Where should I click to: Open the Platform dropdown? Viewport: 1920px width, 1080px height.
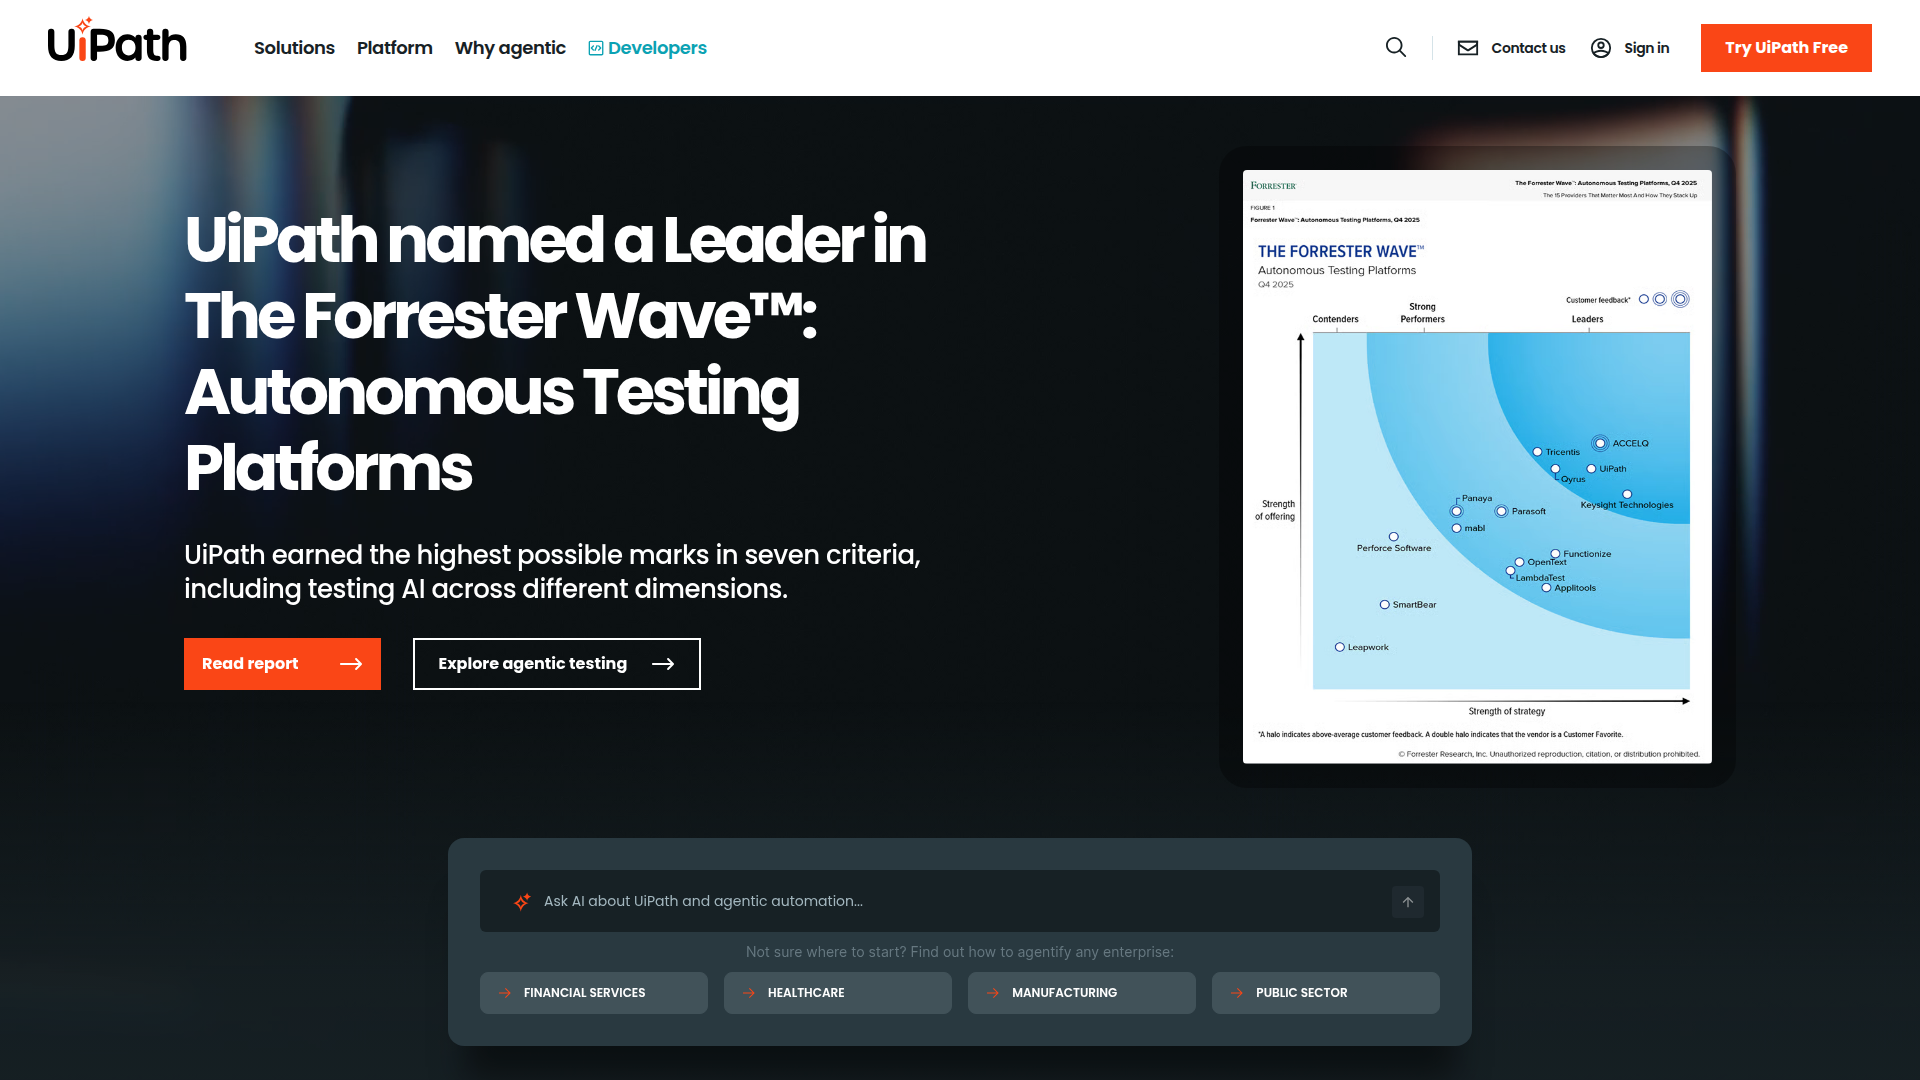click(x=394, y=47)
